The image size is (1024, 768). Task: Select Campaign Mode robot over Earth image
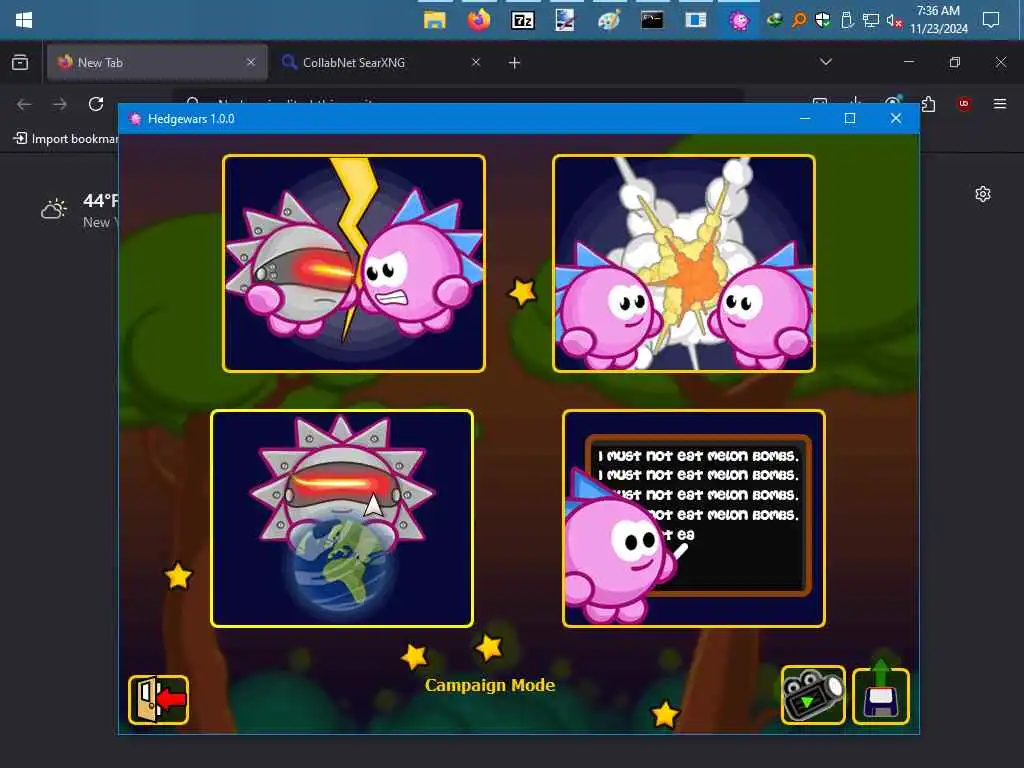point(342,519)
